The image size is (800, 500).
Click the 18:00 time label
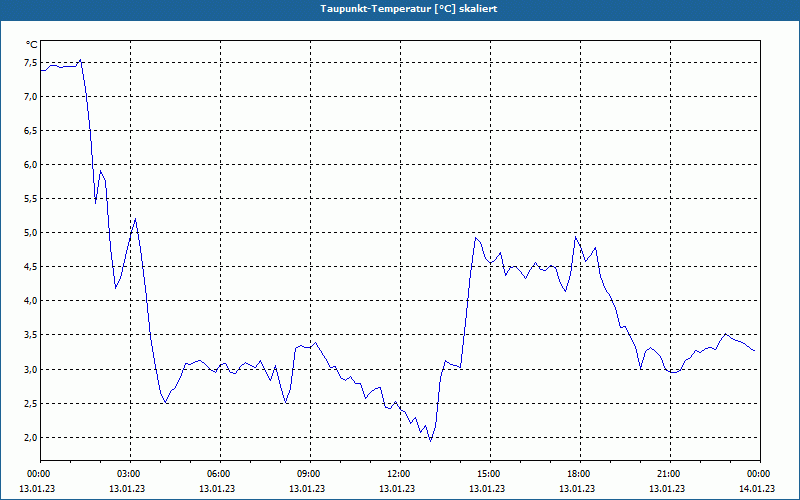coord(580,474)
